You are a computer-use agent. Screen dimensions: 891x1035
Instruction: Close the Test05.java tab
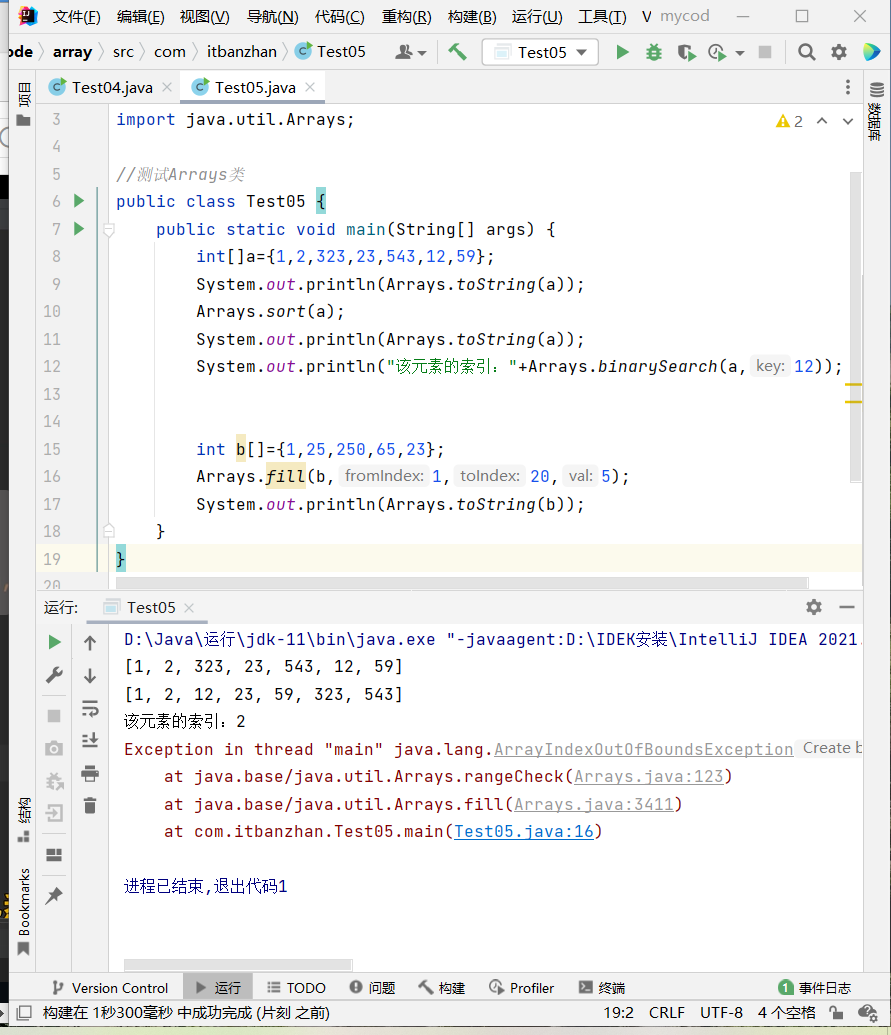coord(310,87)
